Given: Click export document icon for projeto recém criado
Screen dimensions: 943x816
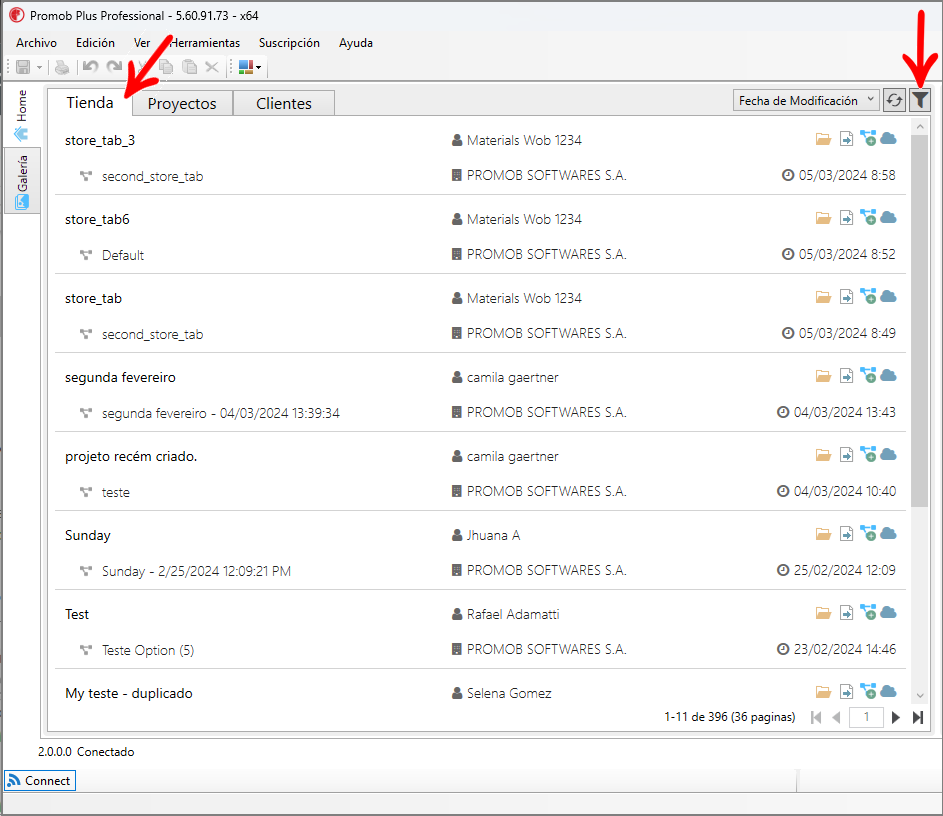Looking at the screenshot, I should point(846,455).
